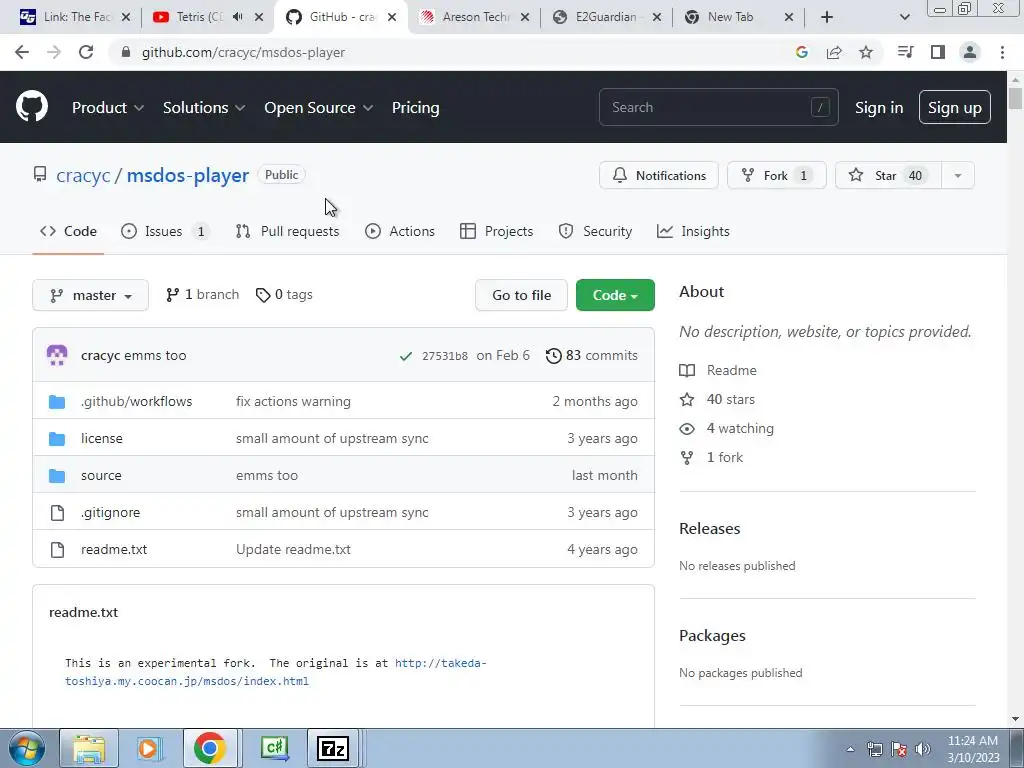
Task: Fork the repository with Fork button
Action: click(x=776, y=176)
